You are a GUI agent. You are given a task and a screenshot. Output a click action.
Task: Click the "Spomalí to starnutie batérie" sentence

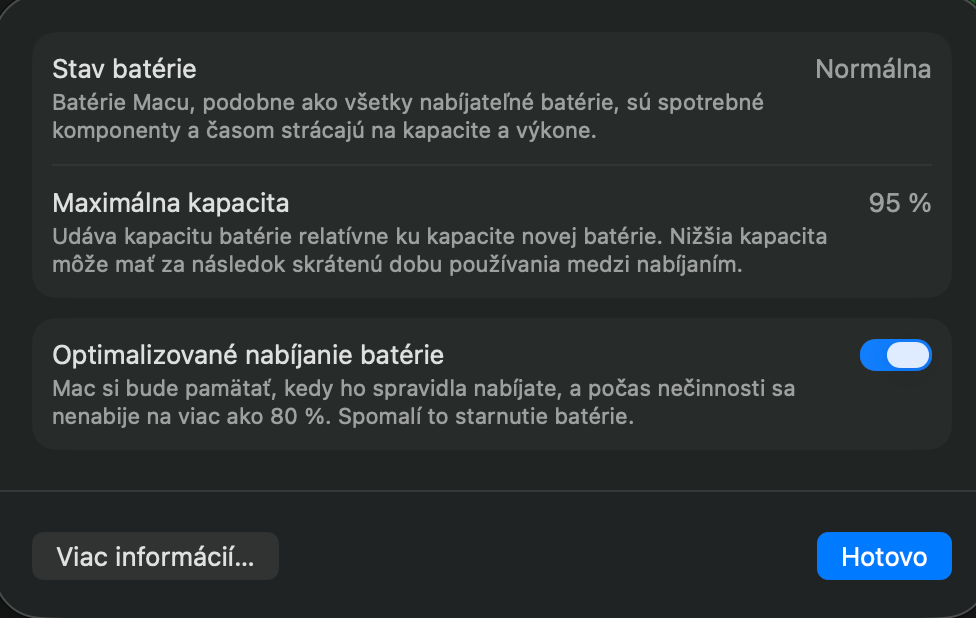pos(486,417)
